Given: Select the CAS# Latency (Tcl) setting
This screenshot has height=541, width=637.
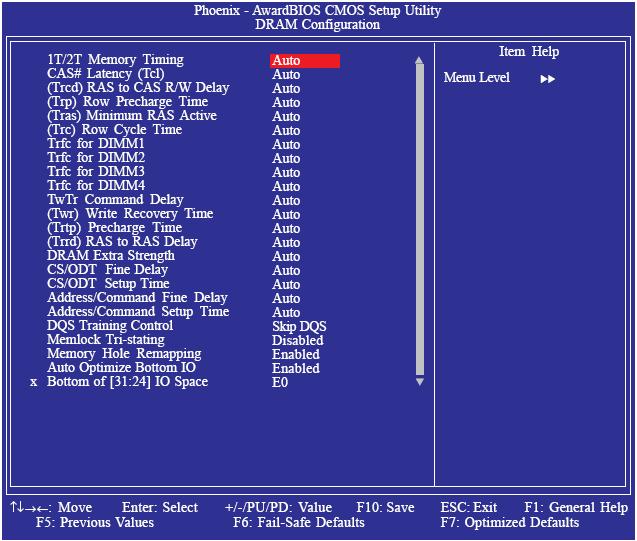Looking at the screenshot, I should point(106,74).
